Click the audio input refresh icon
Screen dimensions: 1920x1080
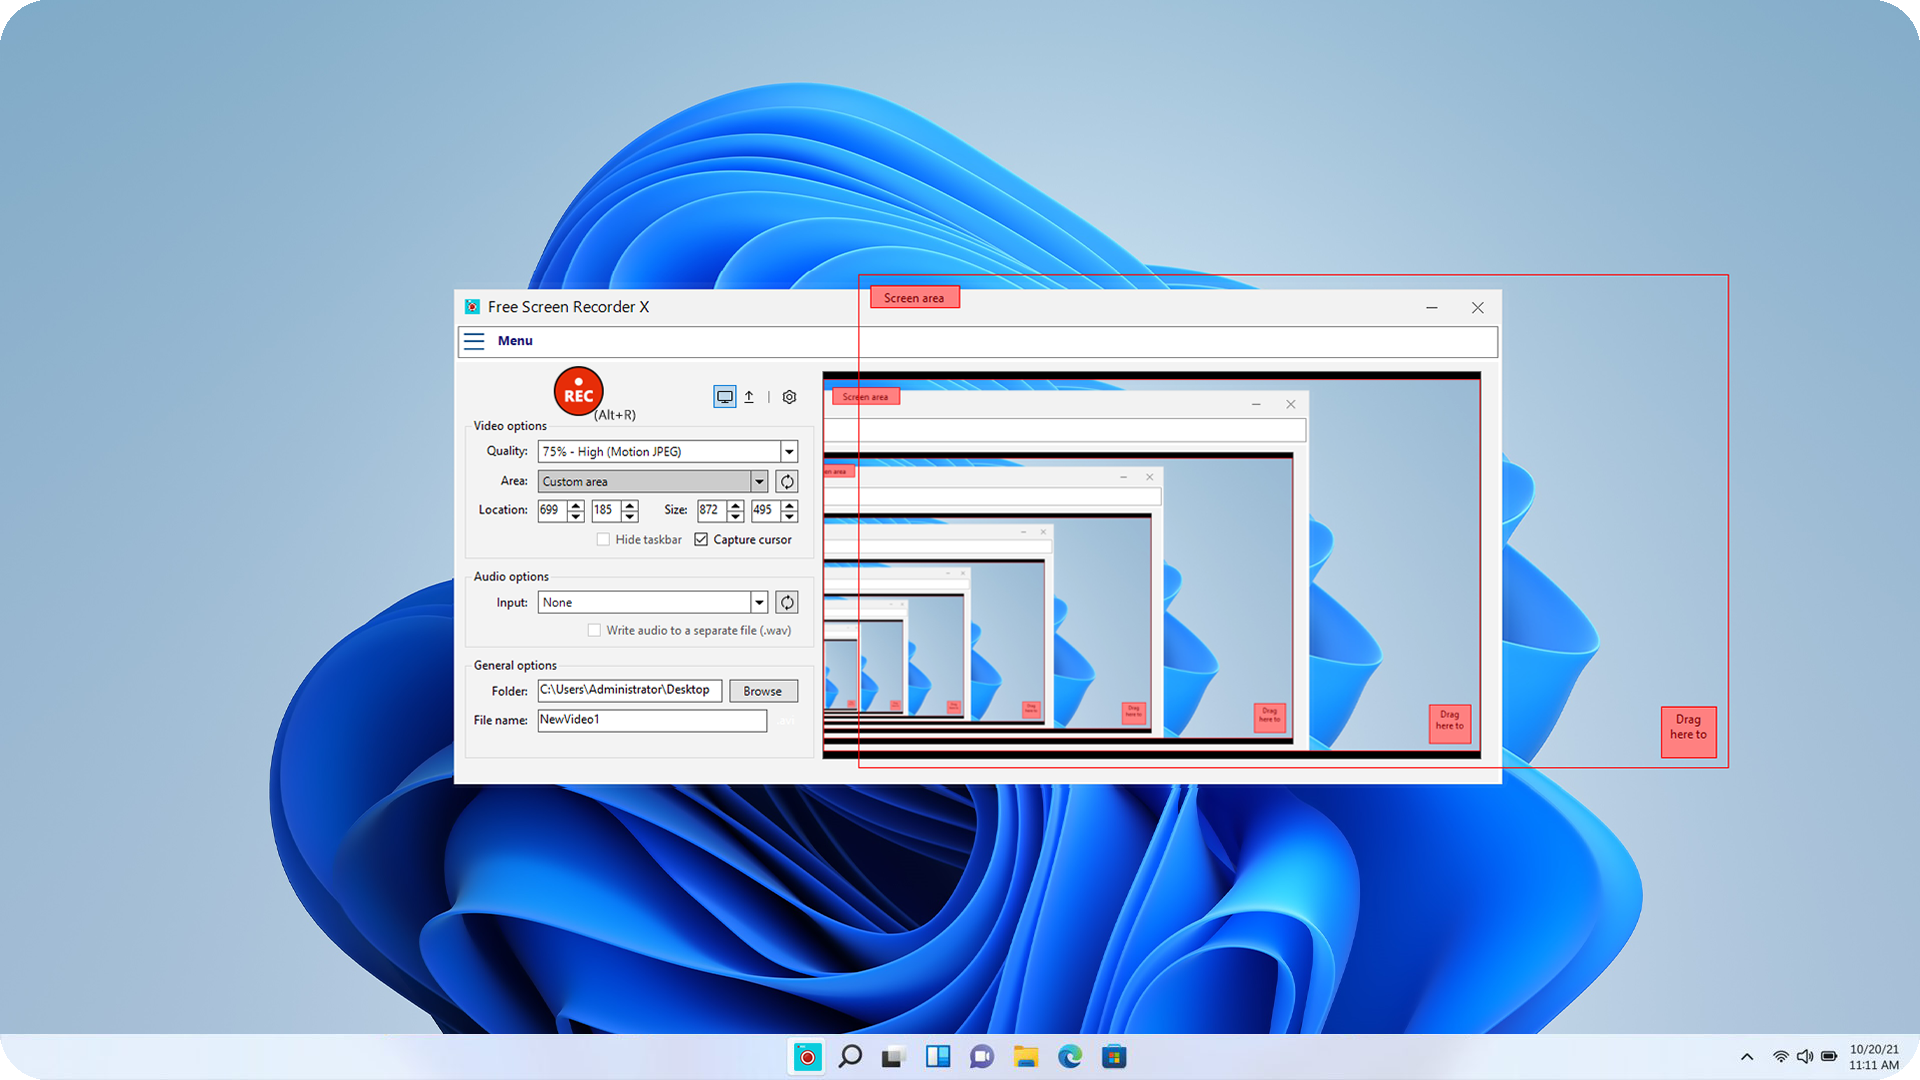[x=786, y=601]
